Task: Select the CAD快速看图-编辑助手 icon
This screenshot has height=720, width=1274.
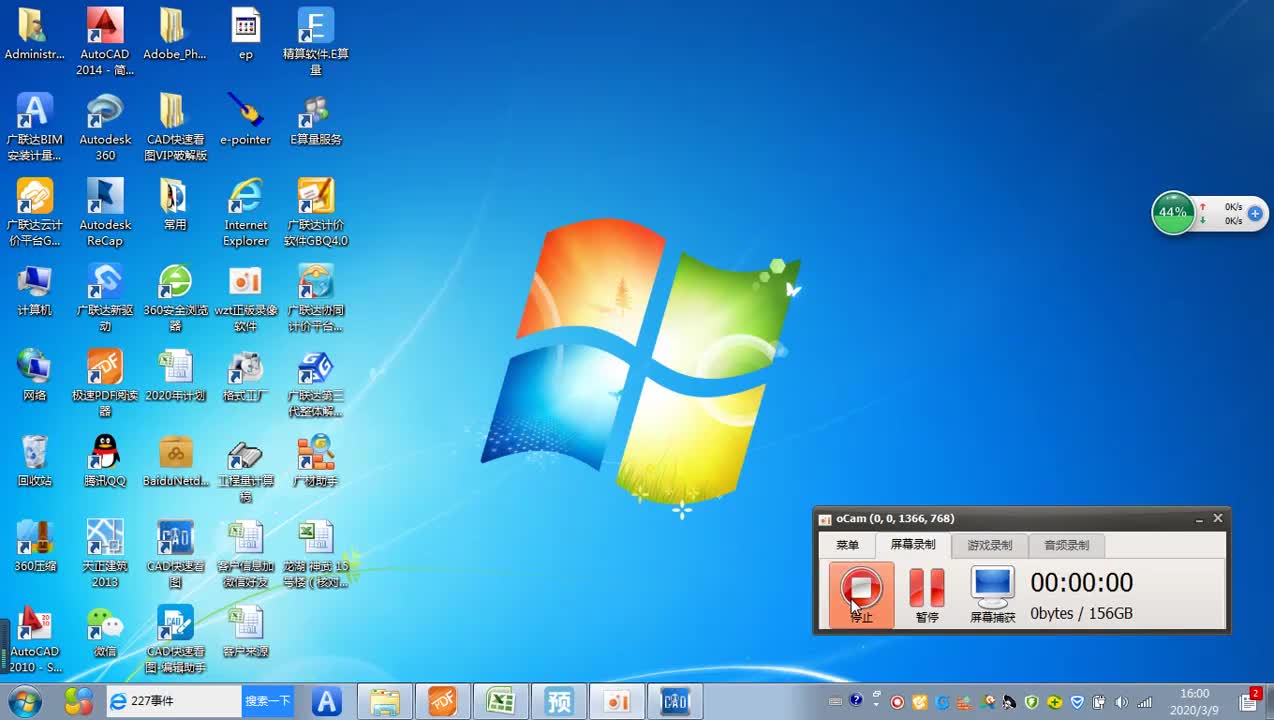Action: tap(175, 637)
